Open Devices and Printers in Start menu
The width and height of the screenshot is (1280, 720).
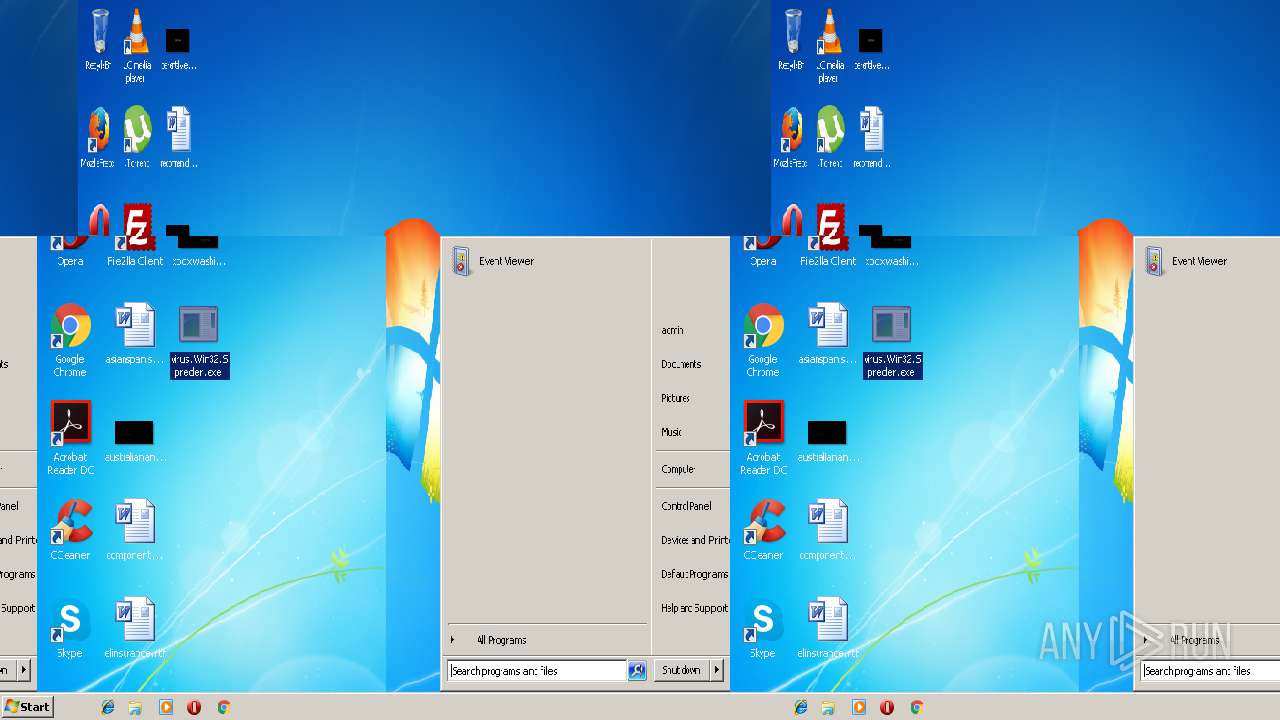pos(695,540)
